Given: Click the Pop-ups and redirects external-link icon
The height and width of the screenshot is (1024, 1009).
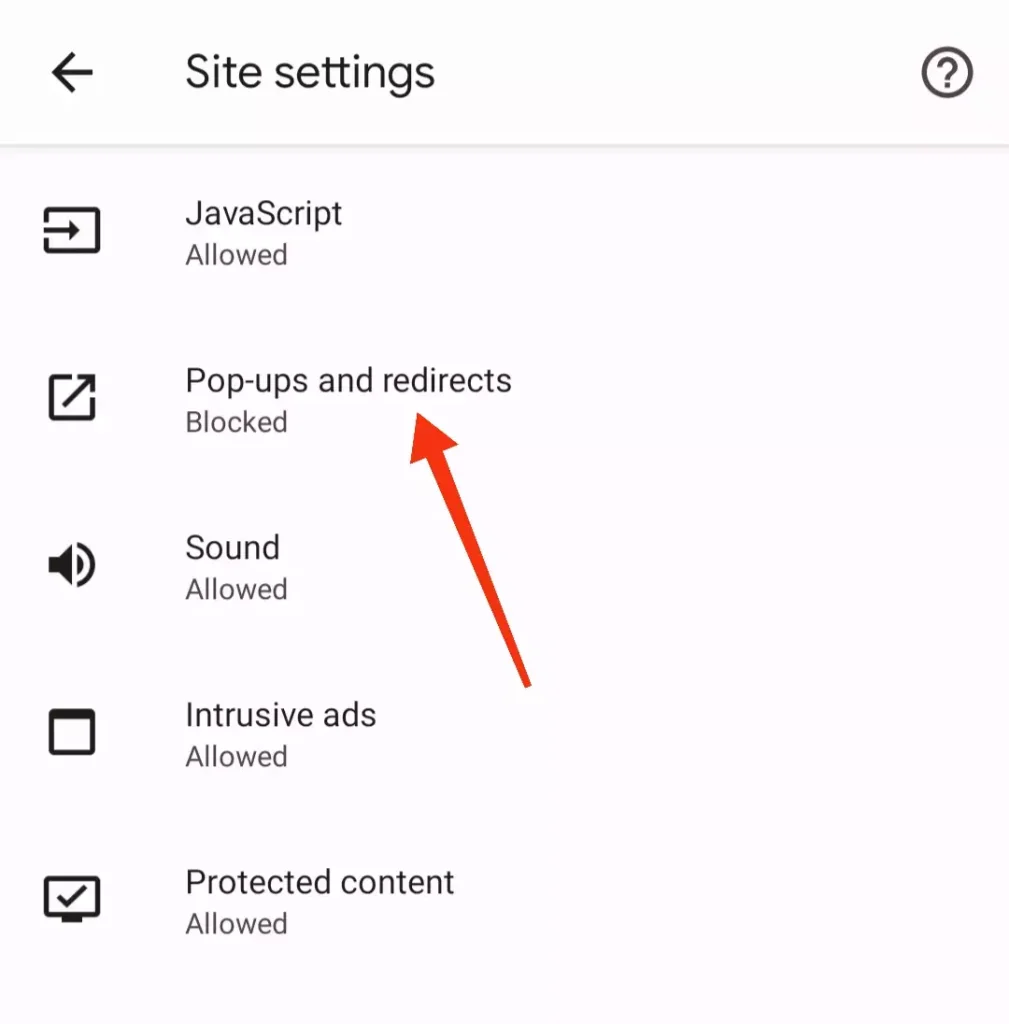Looking at the screenshot, I should (x=72, y=397).
